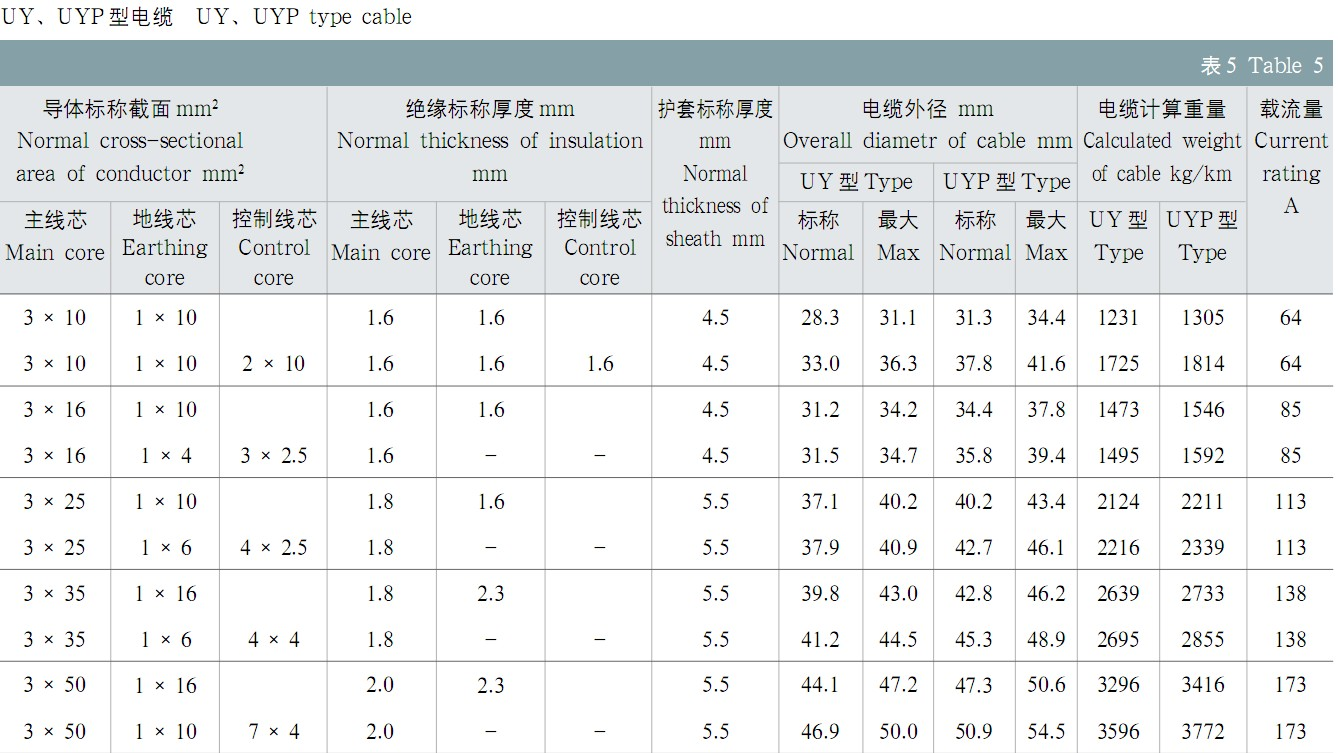Select the 'Normal thickness of insulation mm' header
1338x753 pixels.
pyautogui.click(x=489, y=141)
